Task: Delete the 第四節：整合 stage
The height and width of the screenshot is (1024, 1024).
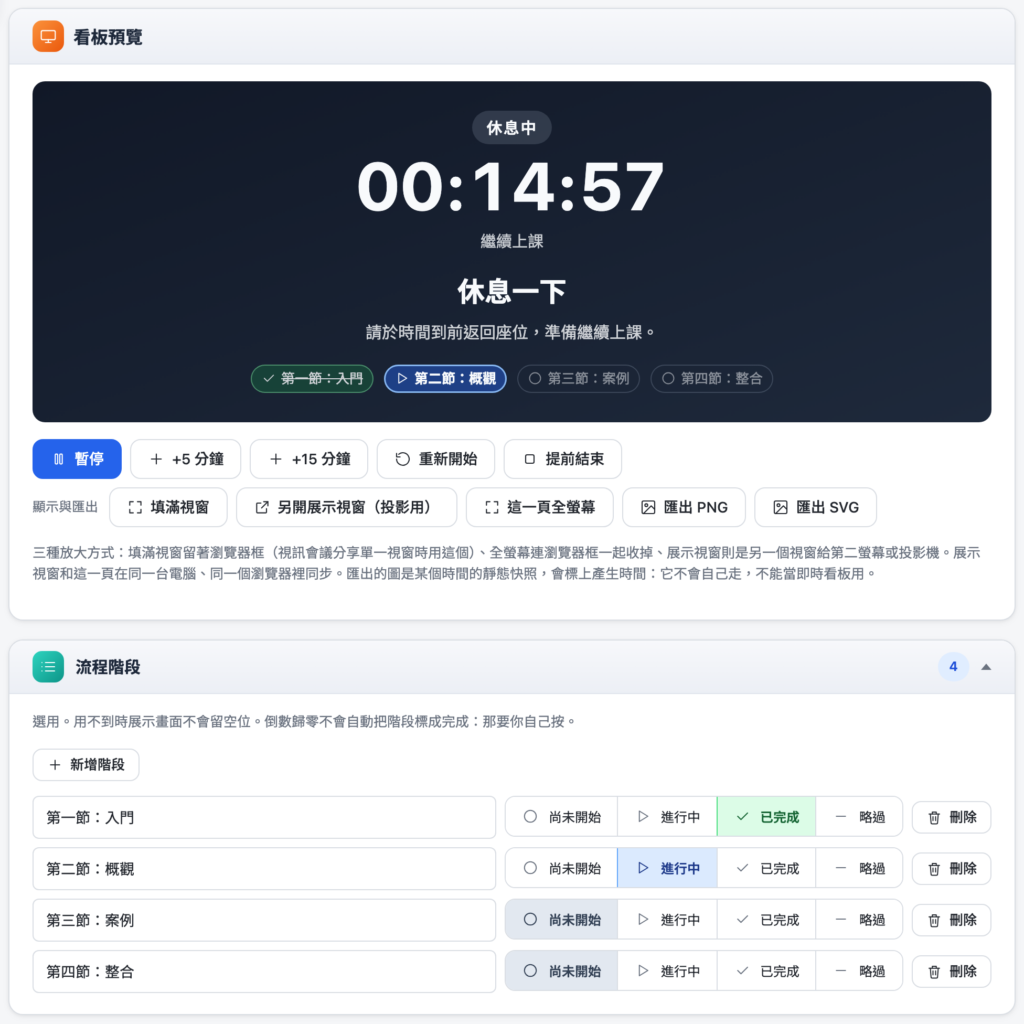Action: pyautogui.click(x=952, y=972)
